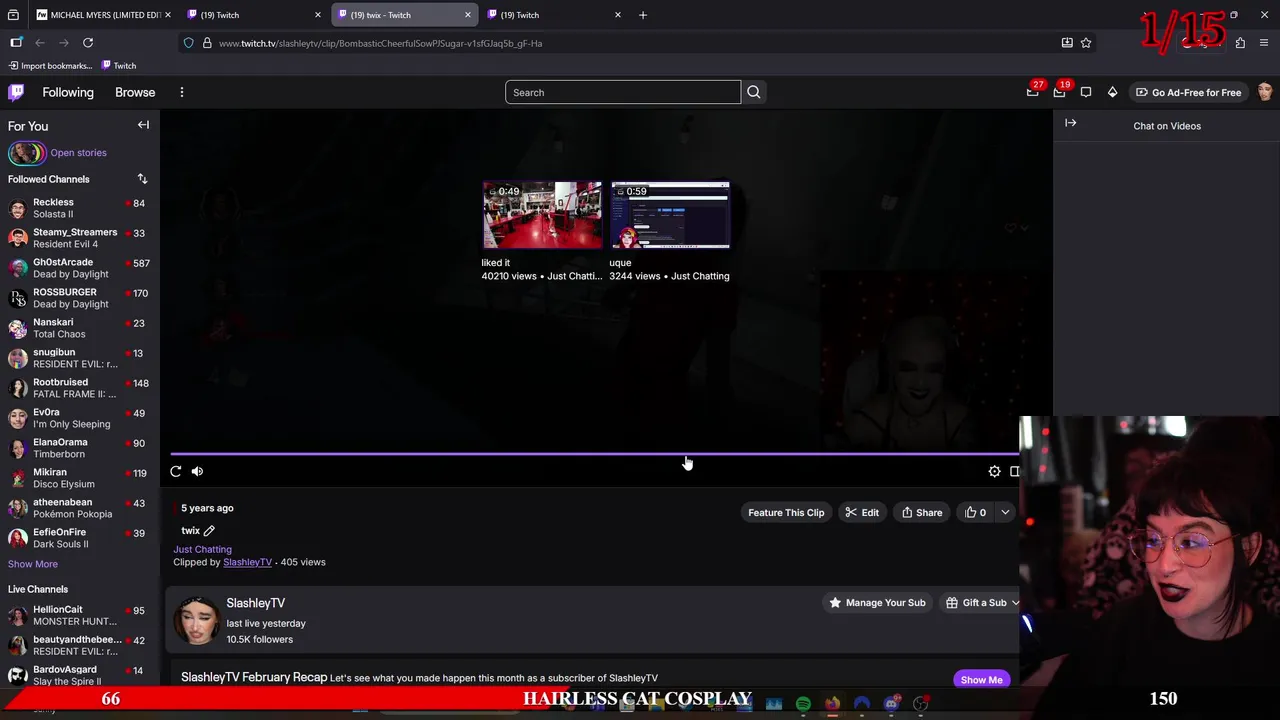The height and width of the screenshot is (720, 1280).
Task: Open EefieOnFire followed channel
Action: pyautogui.click(x=80, y=538)
